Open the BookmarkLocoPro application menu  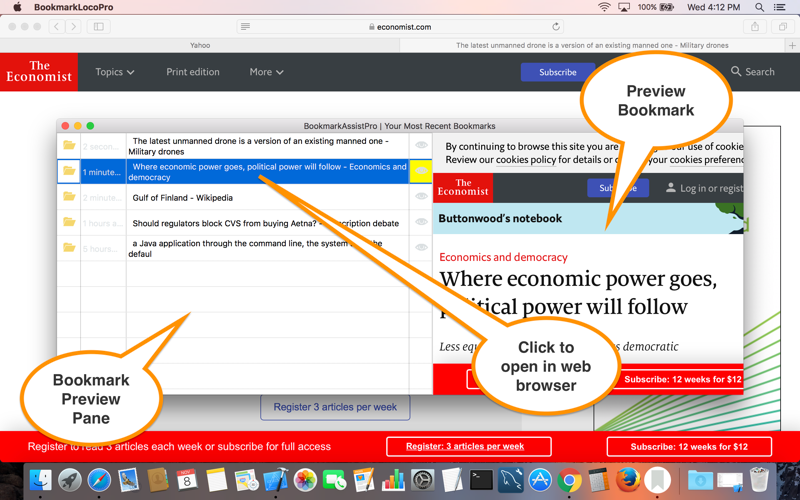73,8
